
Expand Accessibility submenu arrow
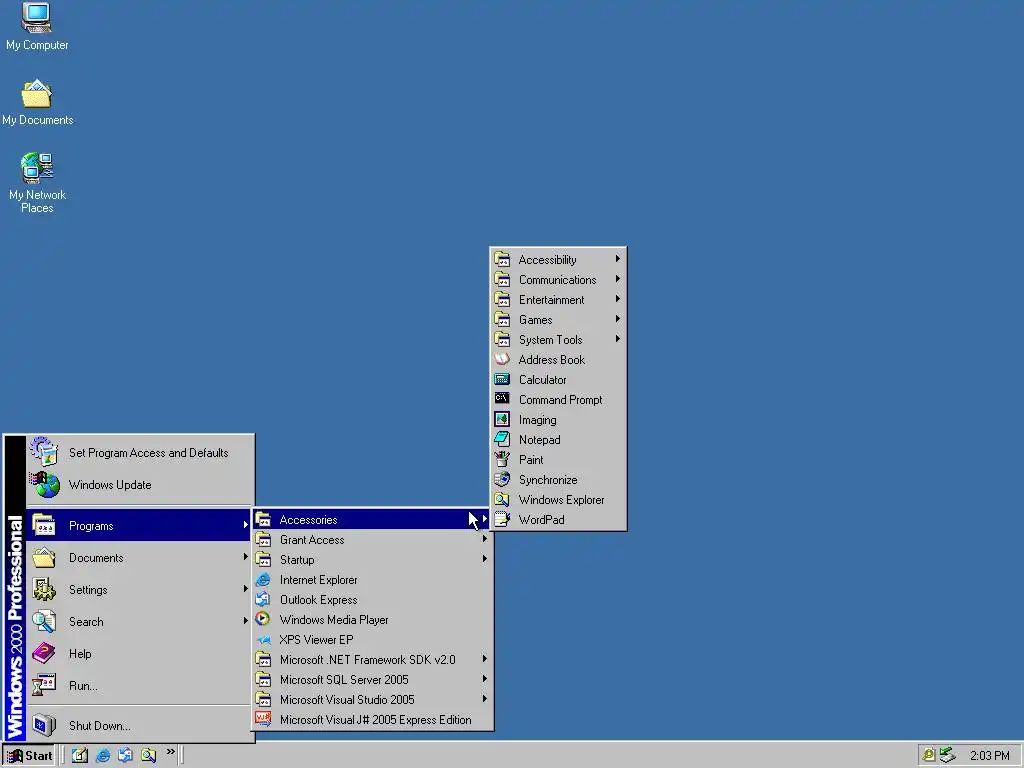pos(617,259)
